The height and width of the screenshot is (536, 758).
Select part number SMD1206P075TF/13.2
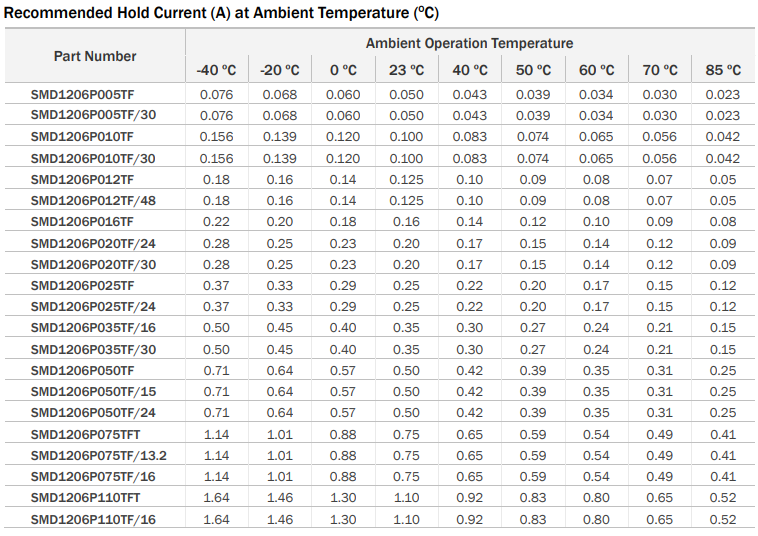tap(99, 455)
